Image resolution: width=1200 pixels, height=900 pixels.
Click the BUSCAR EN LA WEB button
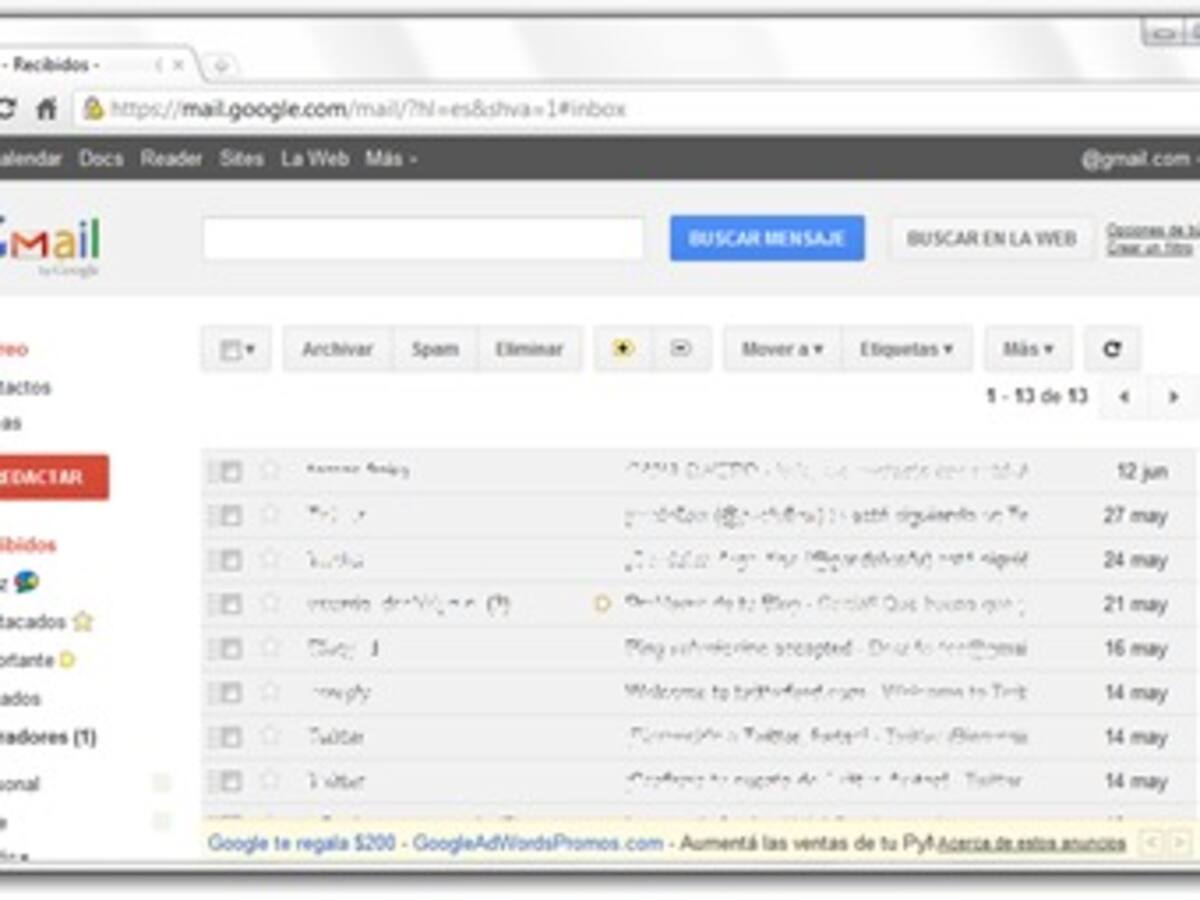click(x=992, y=239)
